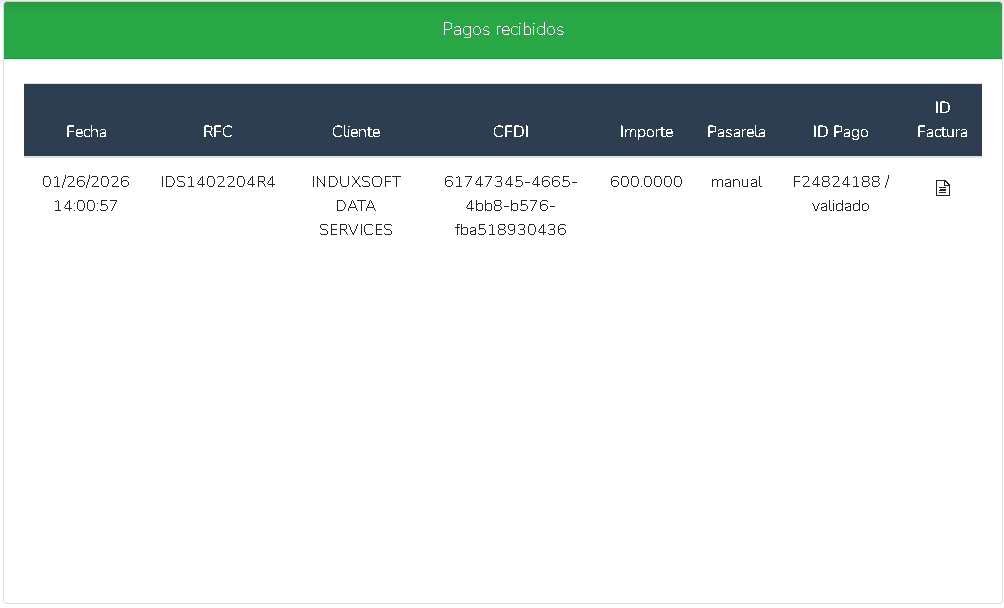This screenshot has width=1004, height=608.
Task: Select the CFDI UUID starting with 61747345
Action: click(510, 206)
